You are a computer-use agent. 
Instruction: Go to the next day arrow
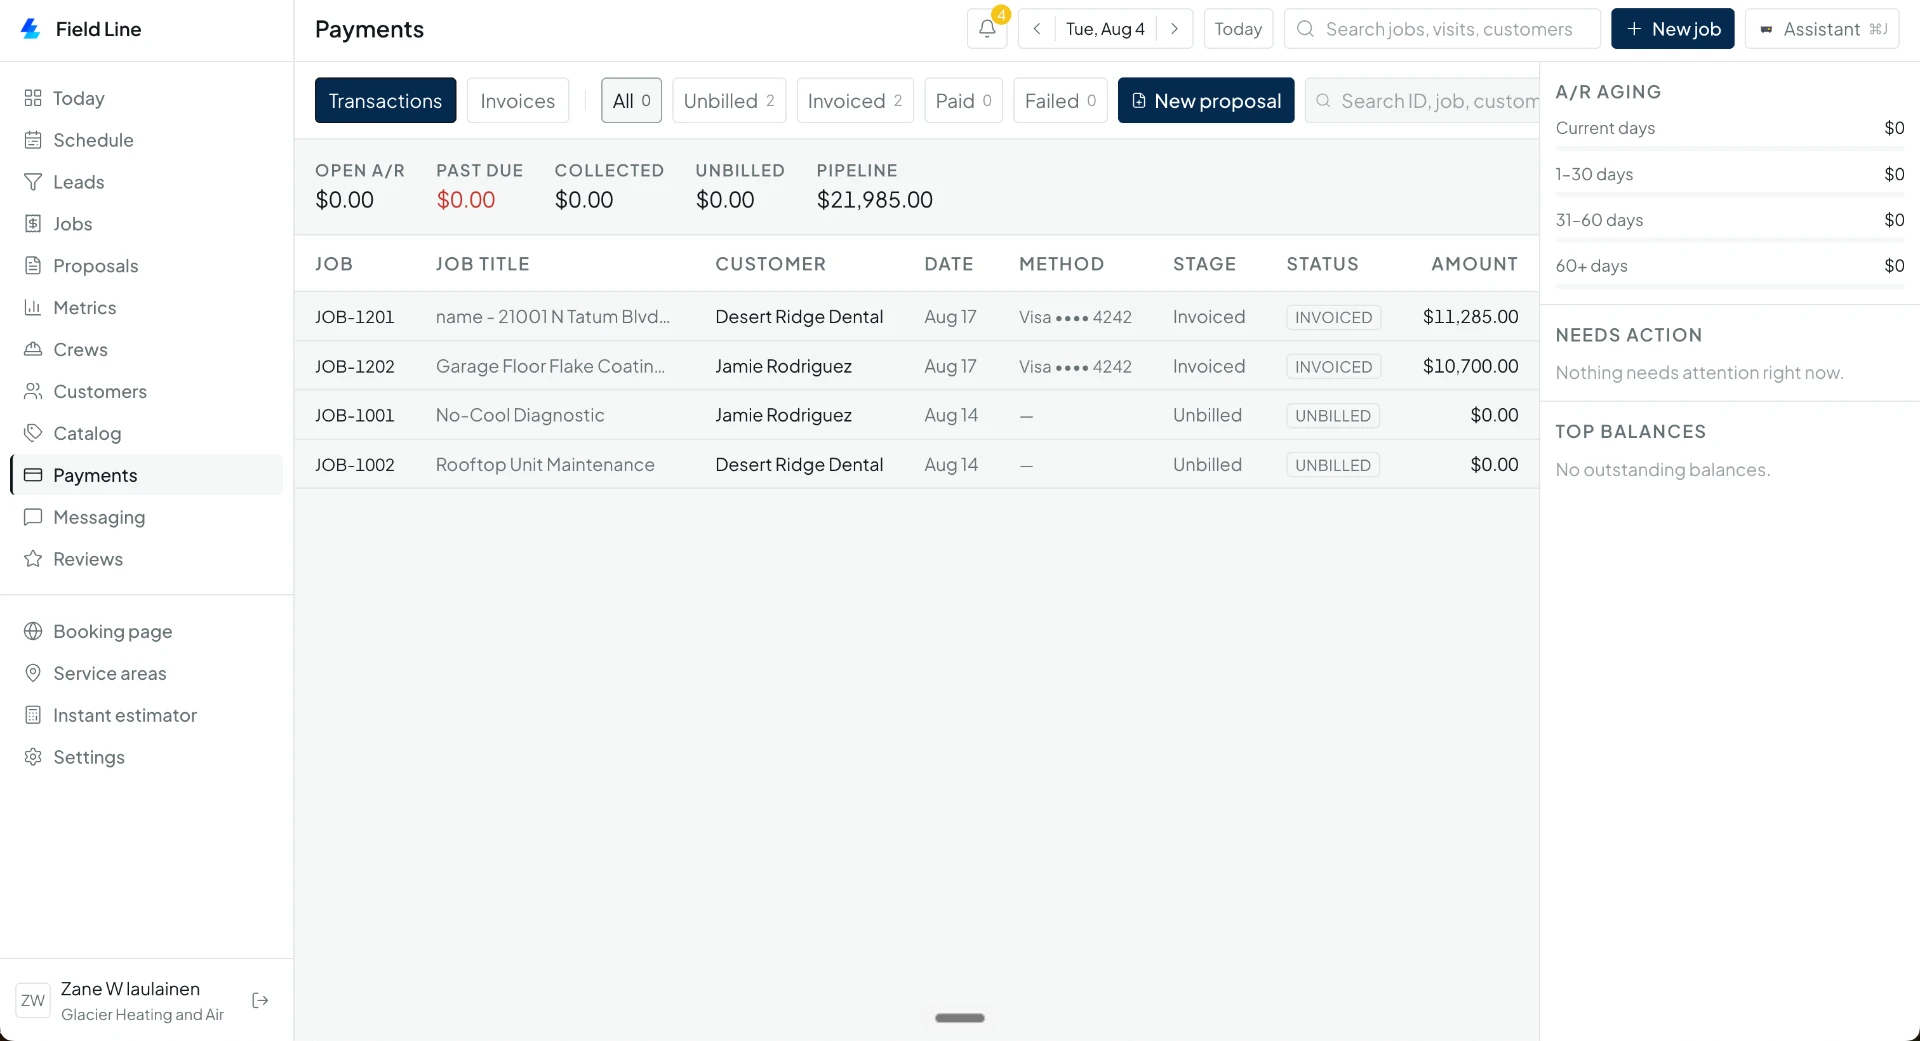click(1175, 29)
